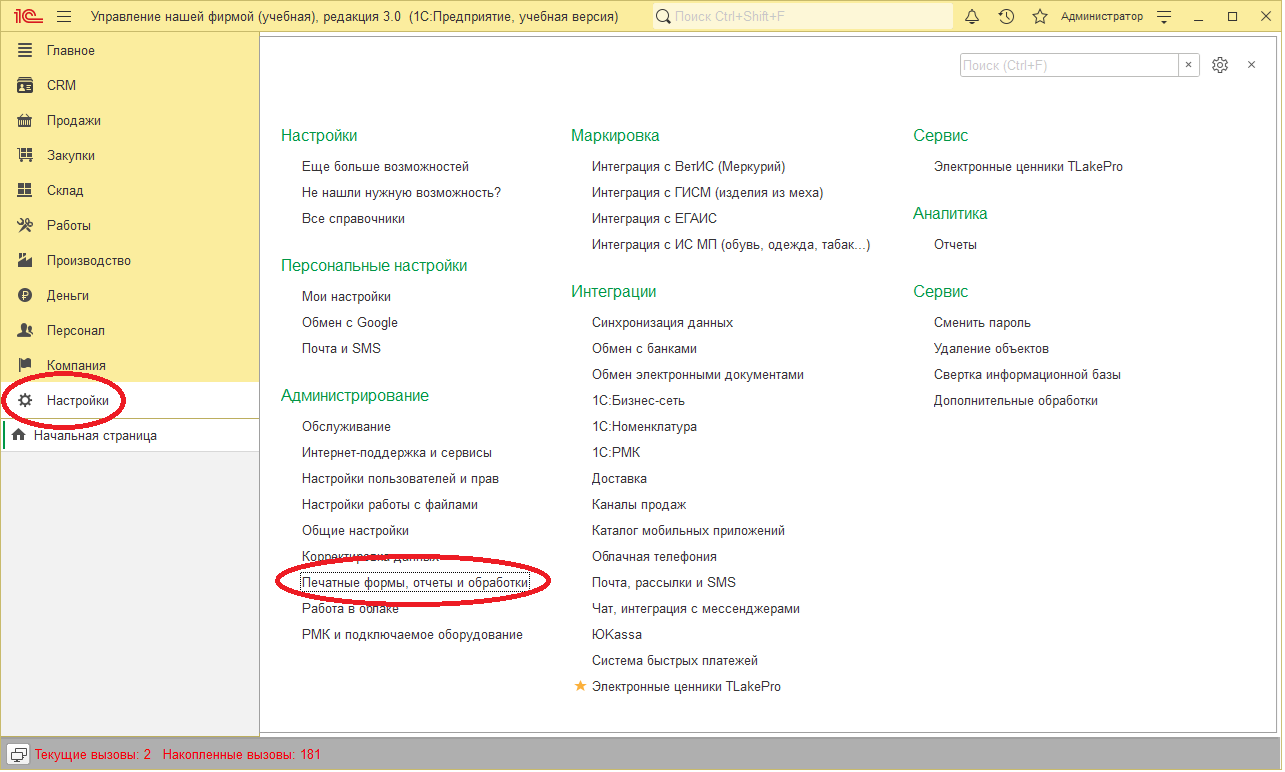This screenshot has height=772, width=1285.
Task: Open favorites via the star icon
Action: (x=1040, y=17)
